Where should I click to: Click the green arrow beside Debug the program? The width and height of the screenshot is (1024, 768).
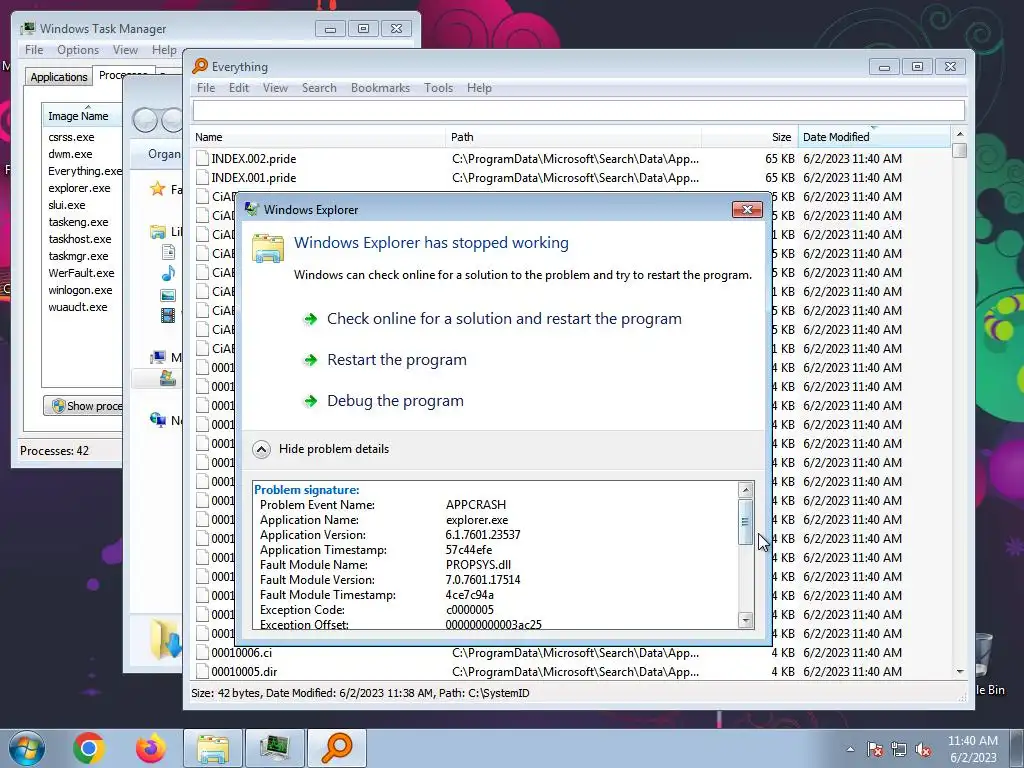pyautogui.click(x=310, y=401)
